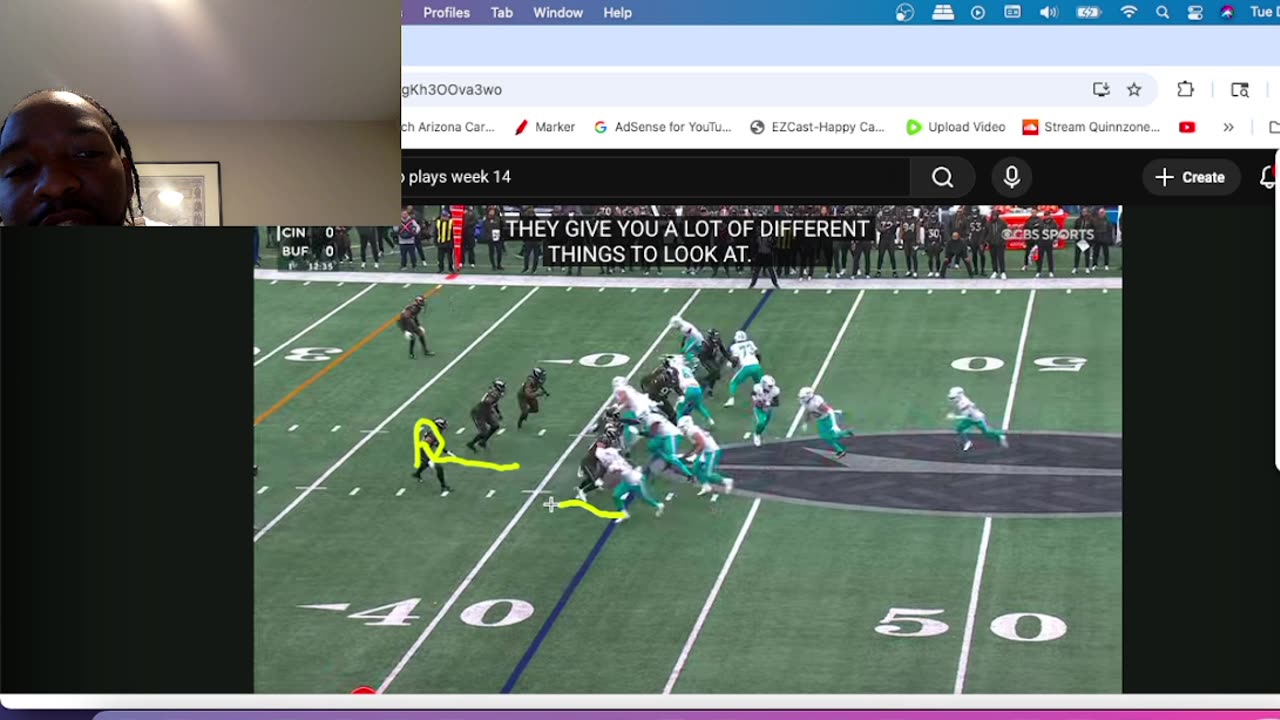Open Spotlight search in the menu bar
The height and width of the screenshot is (720, 1280).
pyautogui.click(x=1162, y=13)
